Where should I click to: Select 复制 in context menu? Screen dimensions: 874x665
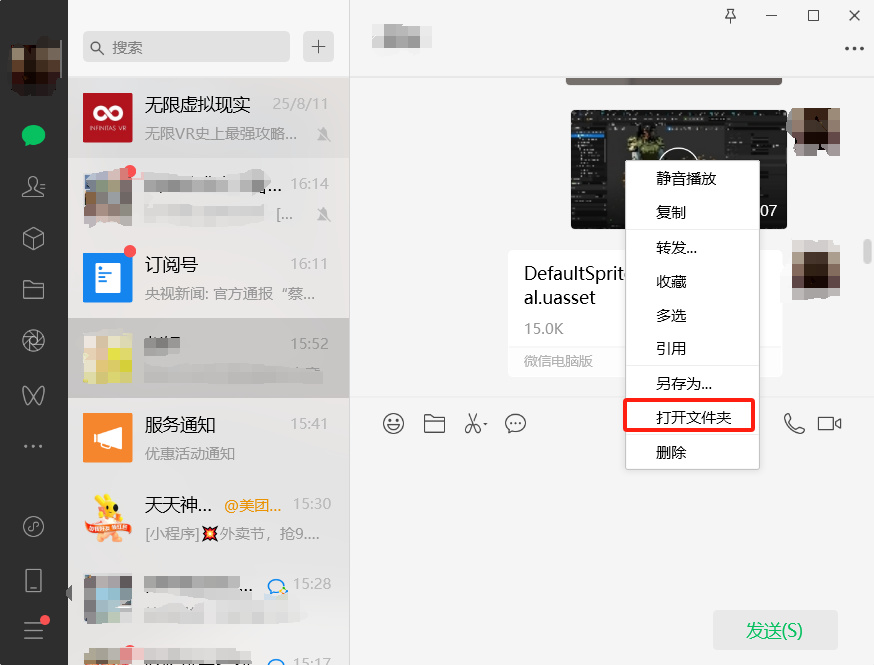692,212
